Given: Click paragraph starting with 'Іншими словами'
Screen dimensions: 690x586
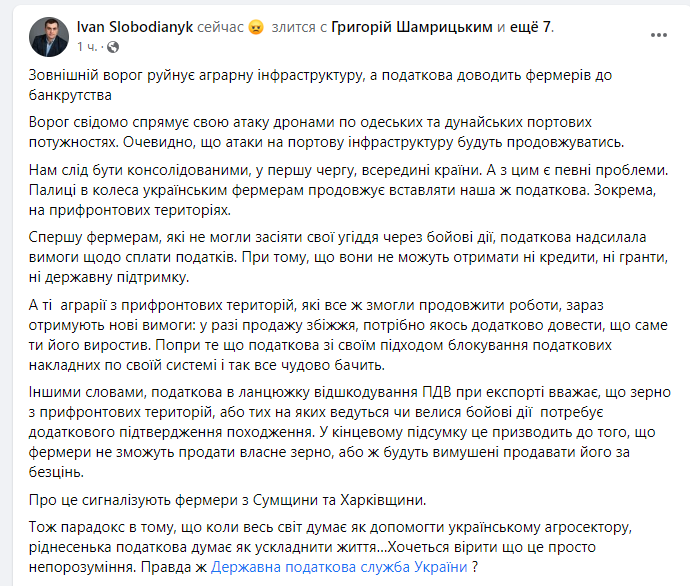Looking at the screenshot, I should coord(350,432).
